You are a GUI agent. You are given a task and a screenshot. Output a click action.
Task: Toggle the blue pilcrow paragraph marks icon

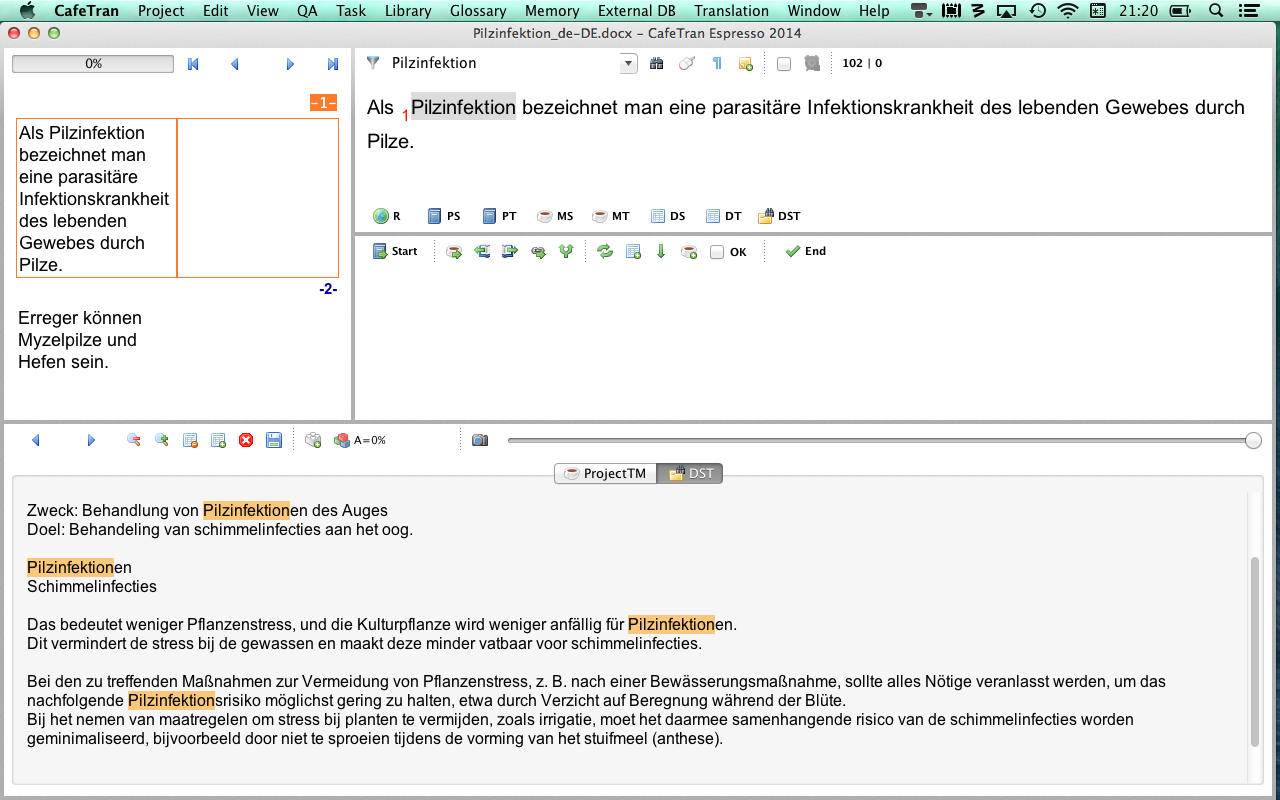[717, 63]
